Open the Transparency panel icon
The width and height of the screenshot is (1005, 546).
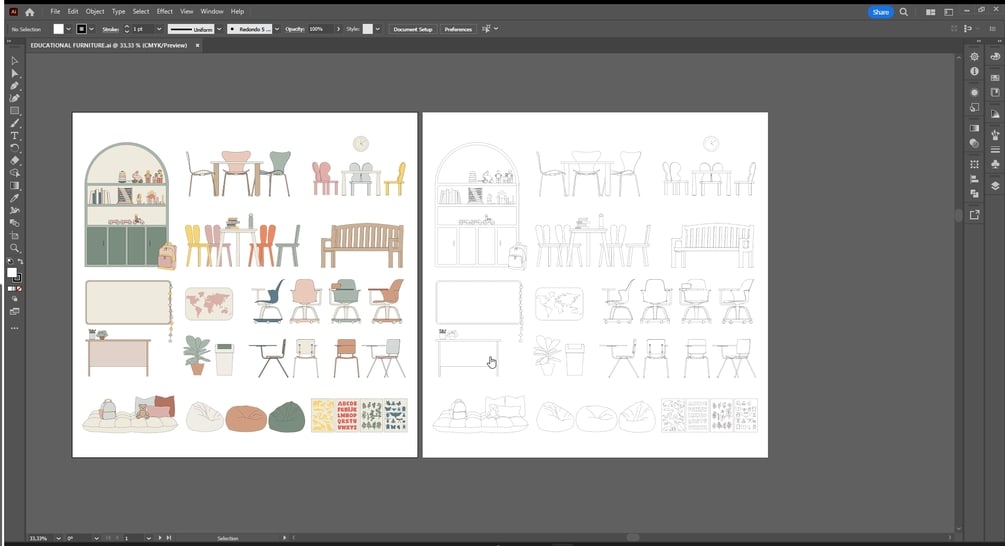[x=974, y=143]
